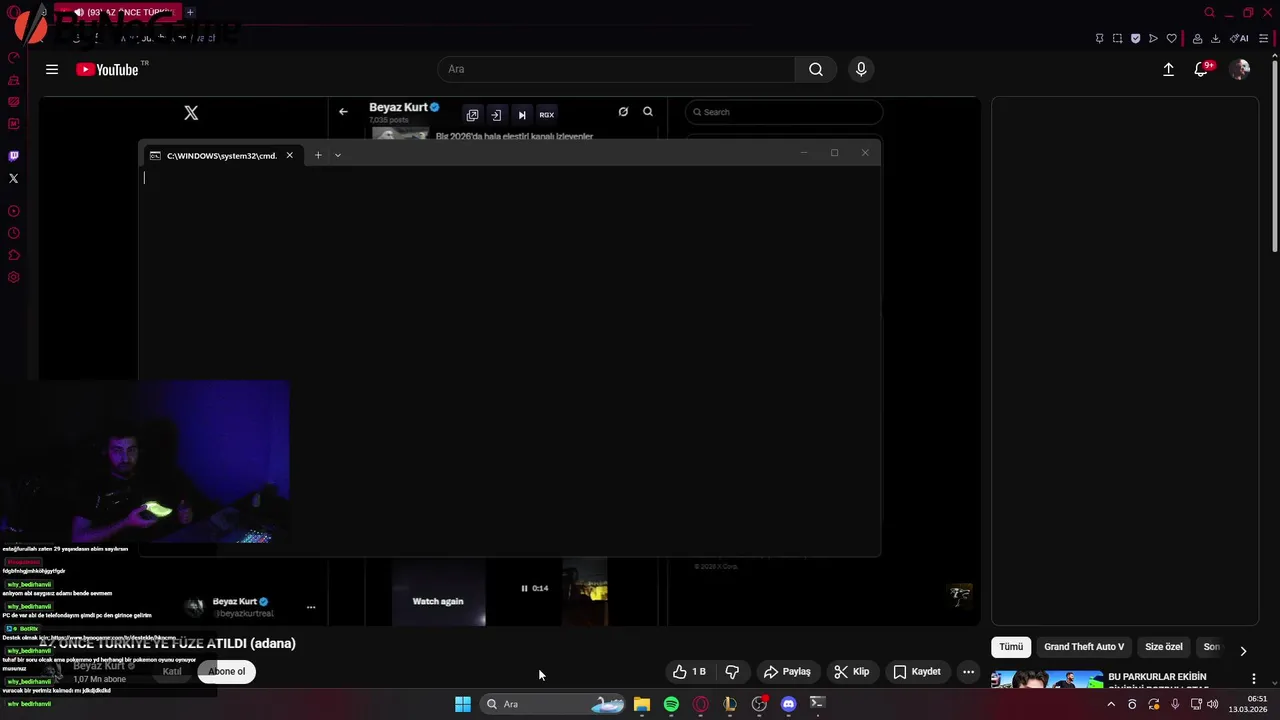1280x720 pixels.
Task: Focus the X 'Search' field
Action: click(x=784, y=112)
